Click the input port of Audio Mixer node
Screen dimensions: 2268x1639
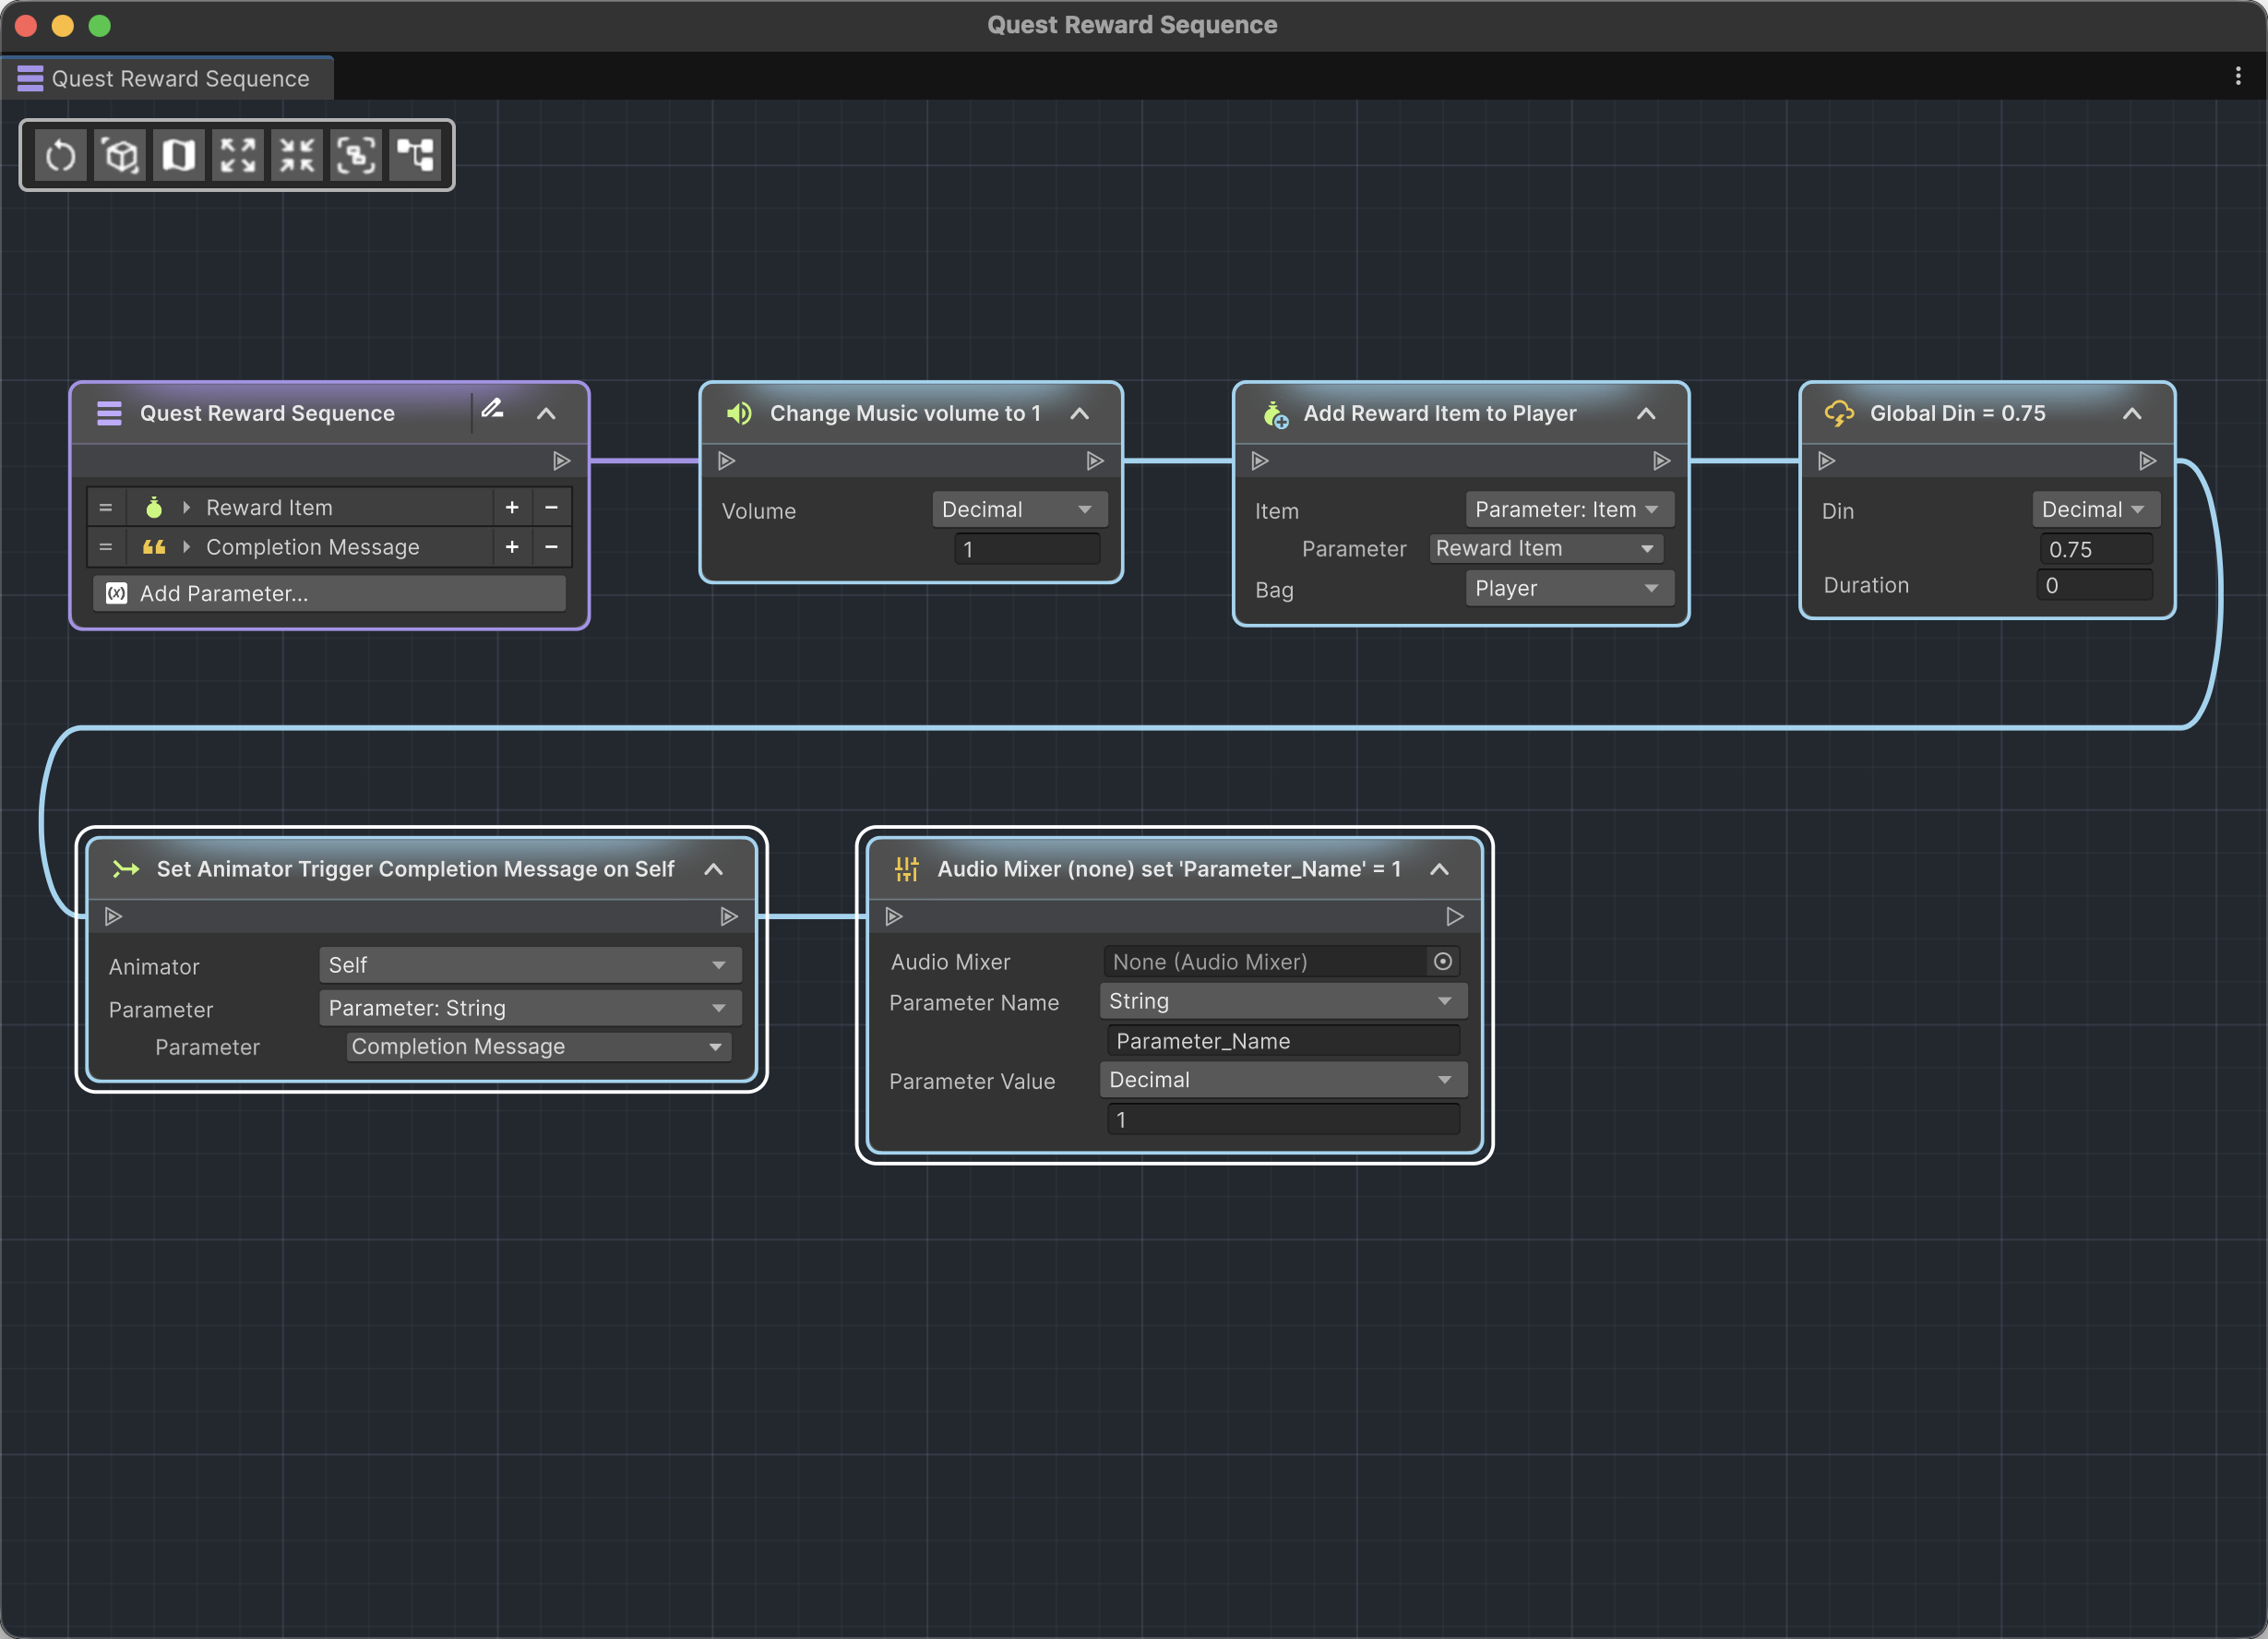point(894,916)
